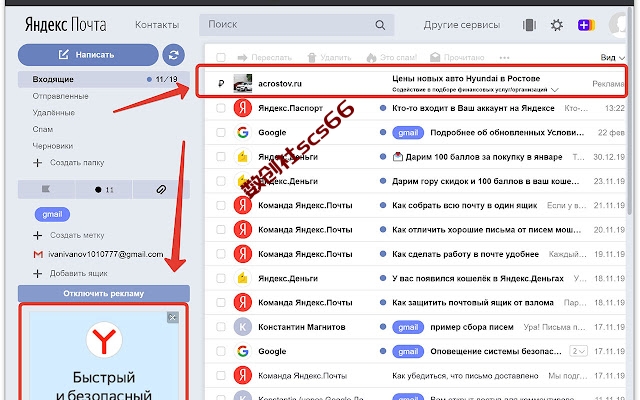Open the Отправленные folder
The image size is (640, 400).
[60, 96]
